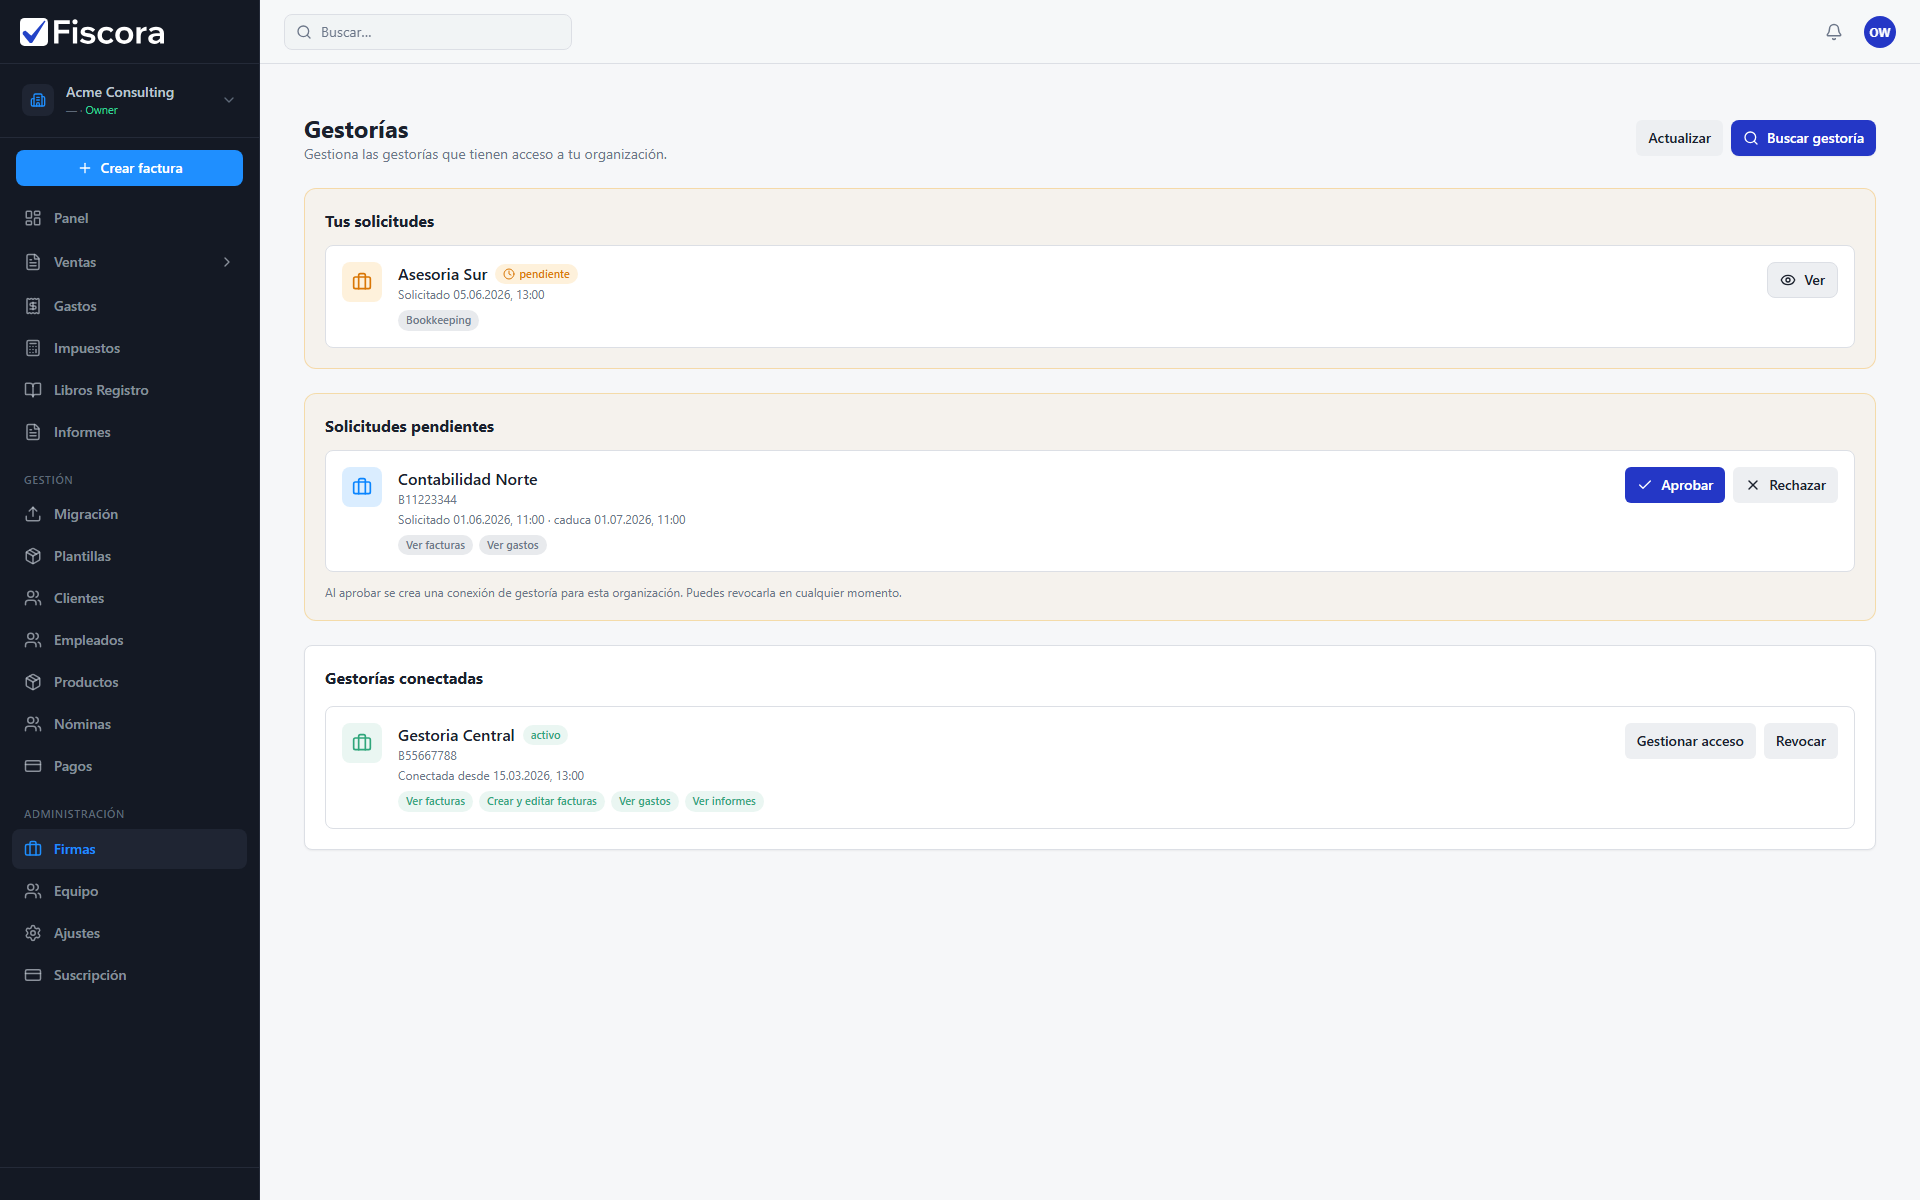Click Buscar gestoría button
This screenshot has width=1920, height=1200.
coord(1803,138)
